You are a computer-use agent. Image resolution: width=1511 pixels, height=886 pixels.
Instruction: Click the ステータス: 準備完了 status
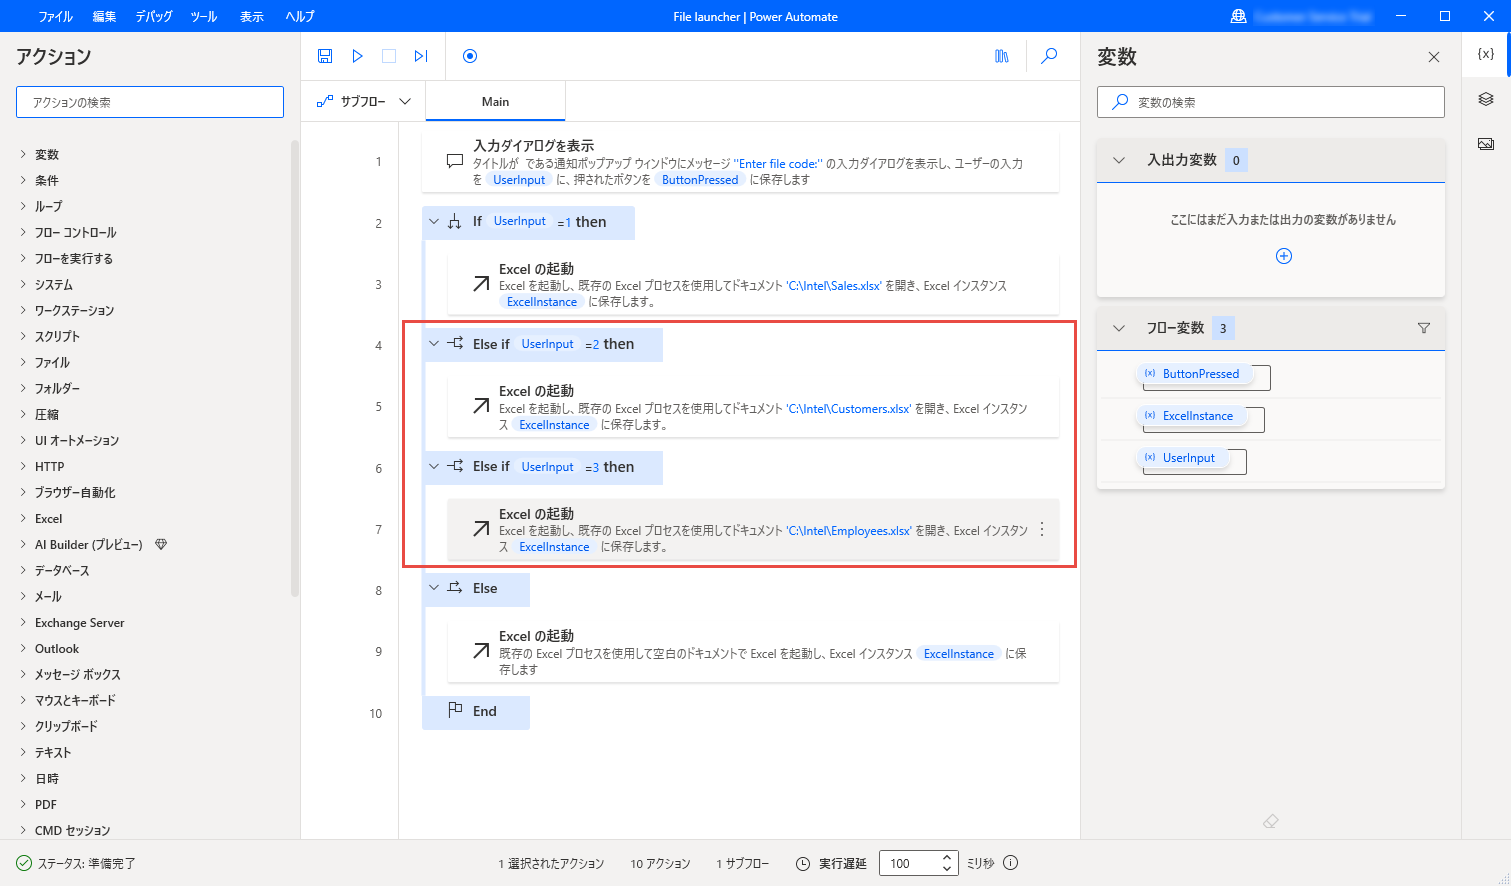point(76,863)
